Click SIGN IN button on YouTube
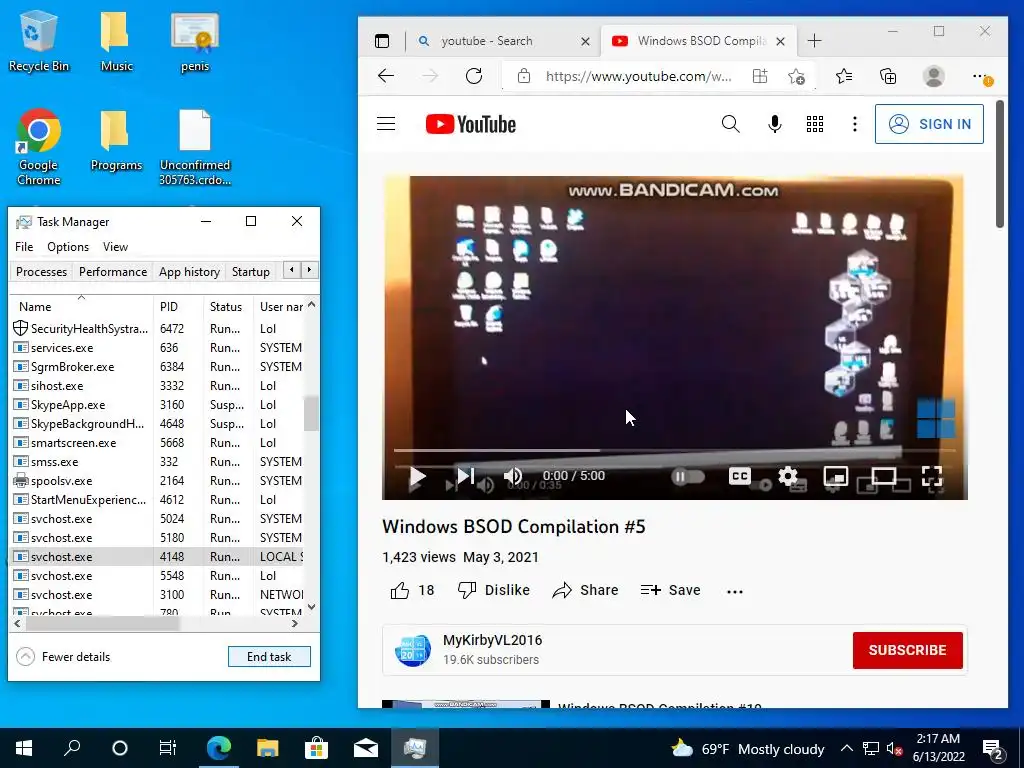 929,124
